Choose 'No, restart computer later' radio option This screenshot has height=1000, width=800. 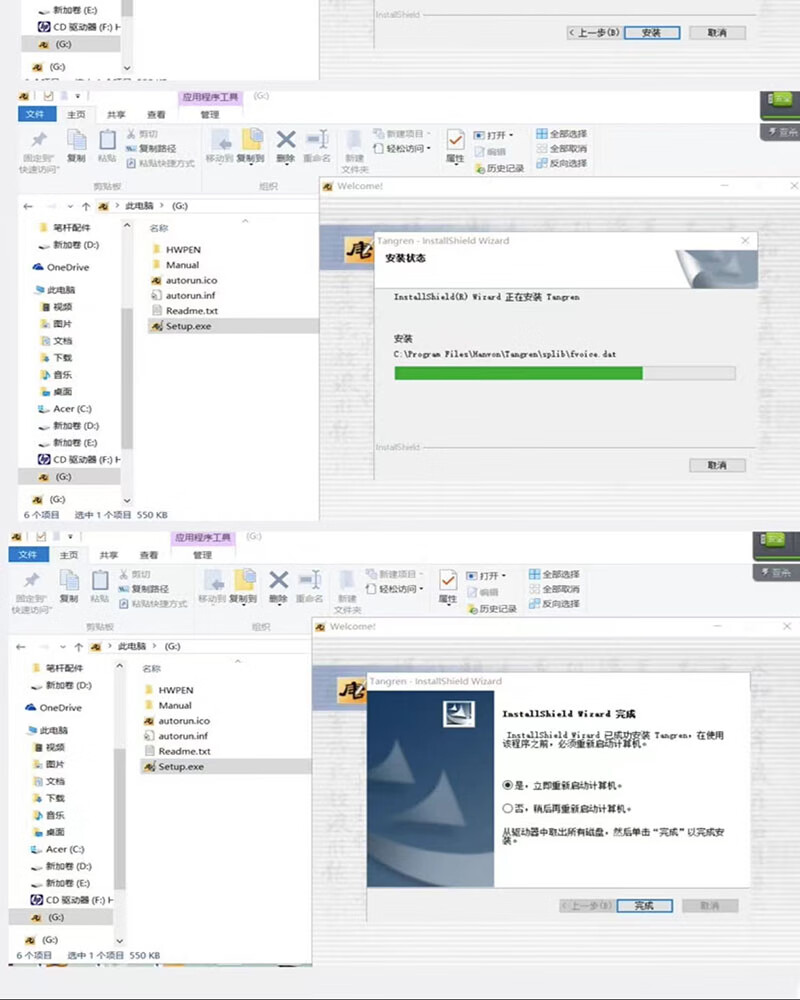pyautogui.click(x=508, y=808)
